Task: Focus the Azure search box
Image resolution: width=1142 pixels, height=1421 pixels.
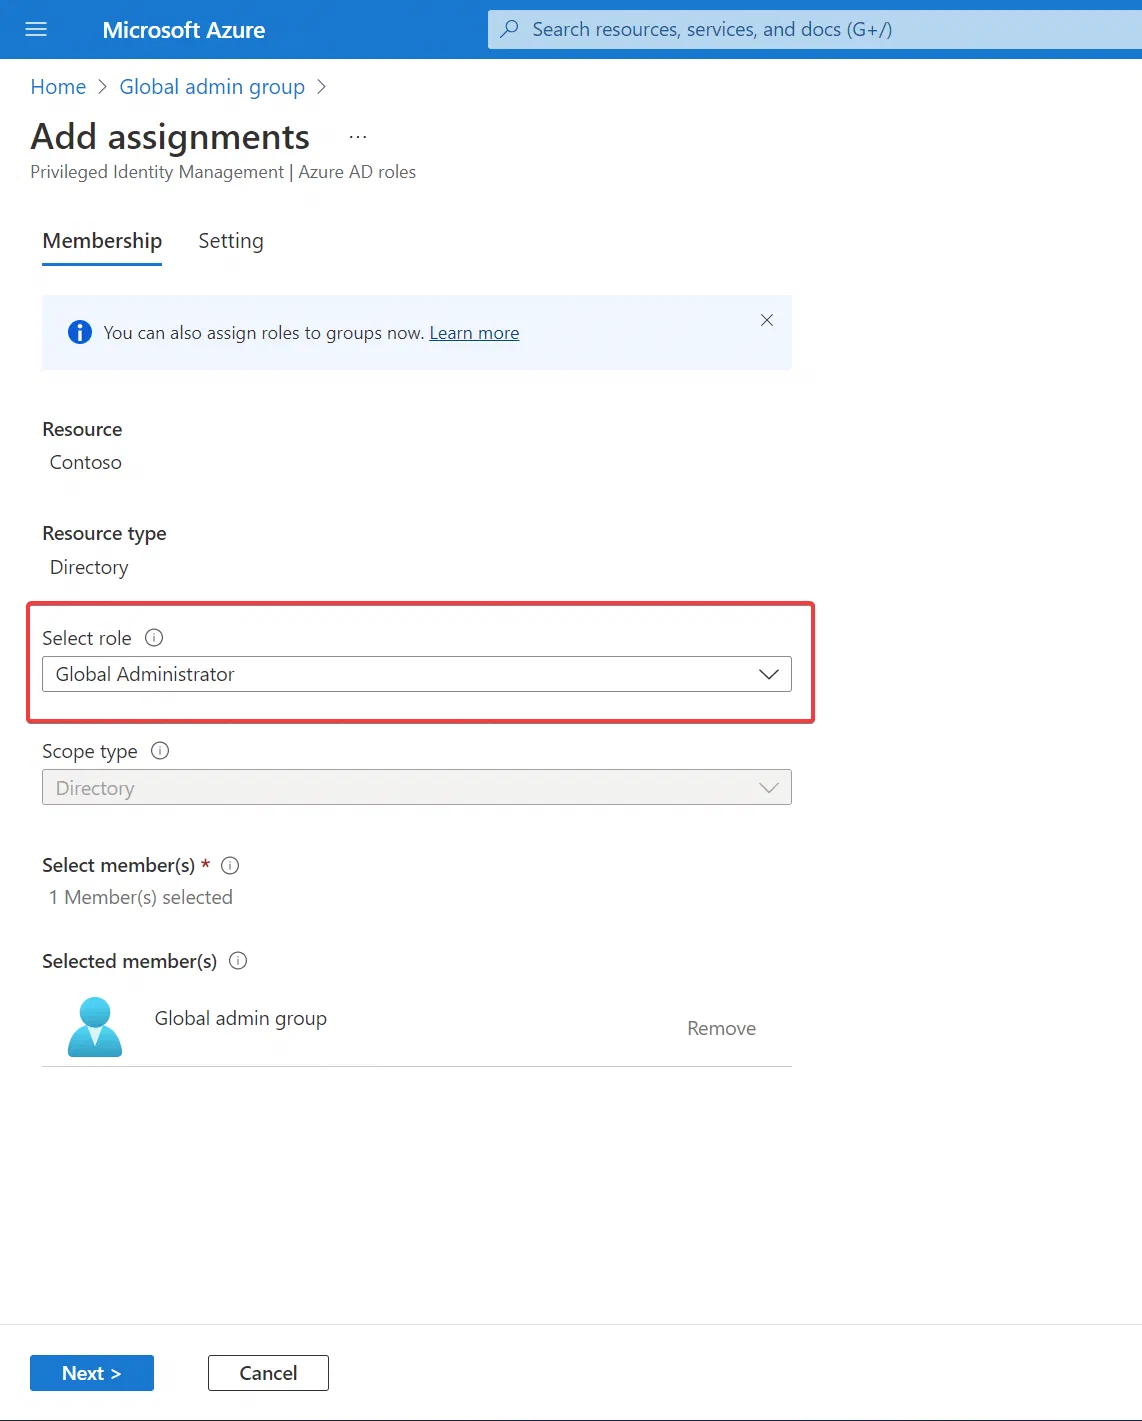Action: coord(815,29)
